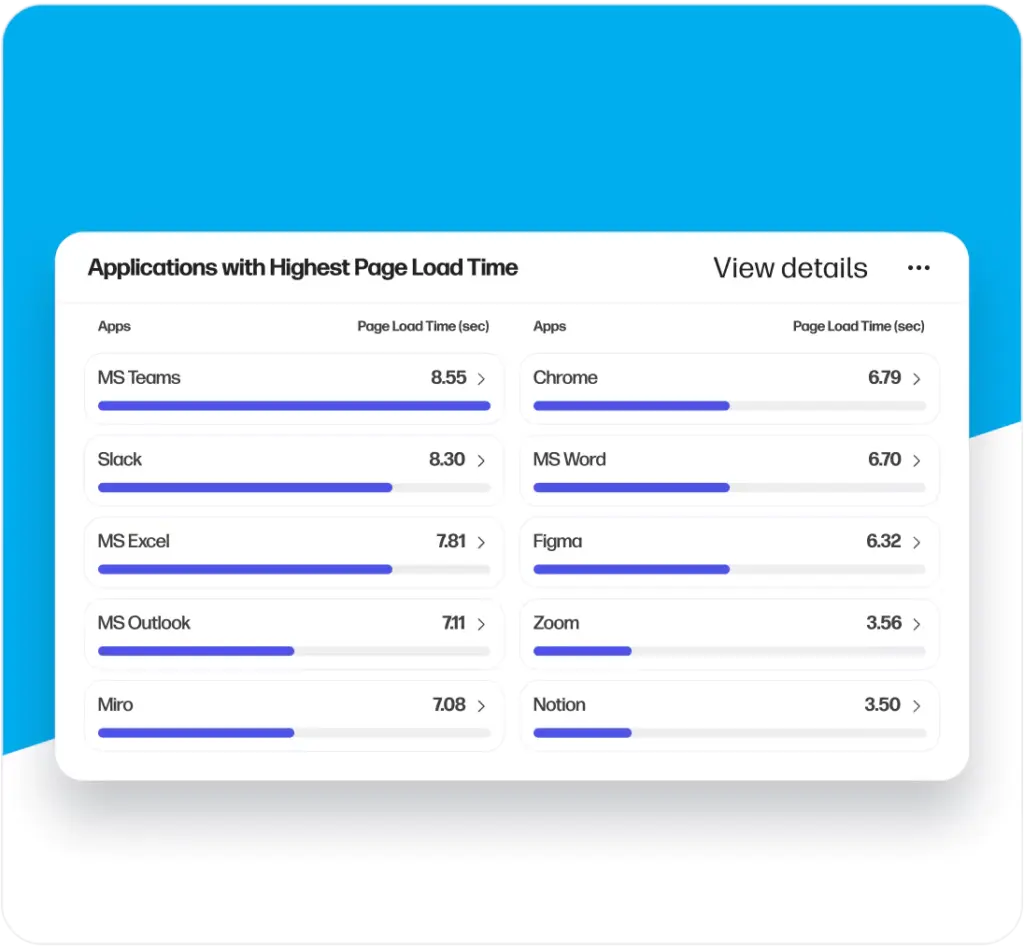Image resolution: width=1024 pixels, height=949 pixels.
Task: Select the MS Teams app name
Action: click(139, 378)
